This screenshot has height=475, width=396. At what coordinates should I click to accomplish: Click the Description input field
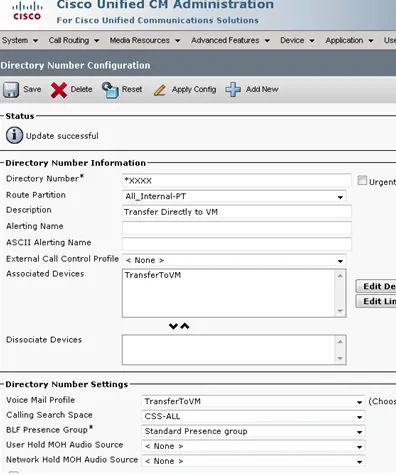(x=237, y=212)
